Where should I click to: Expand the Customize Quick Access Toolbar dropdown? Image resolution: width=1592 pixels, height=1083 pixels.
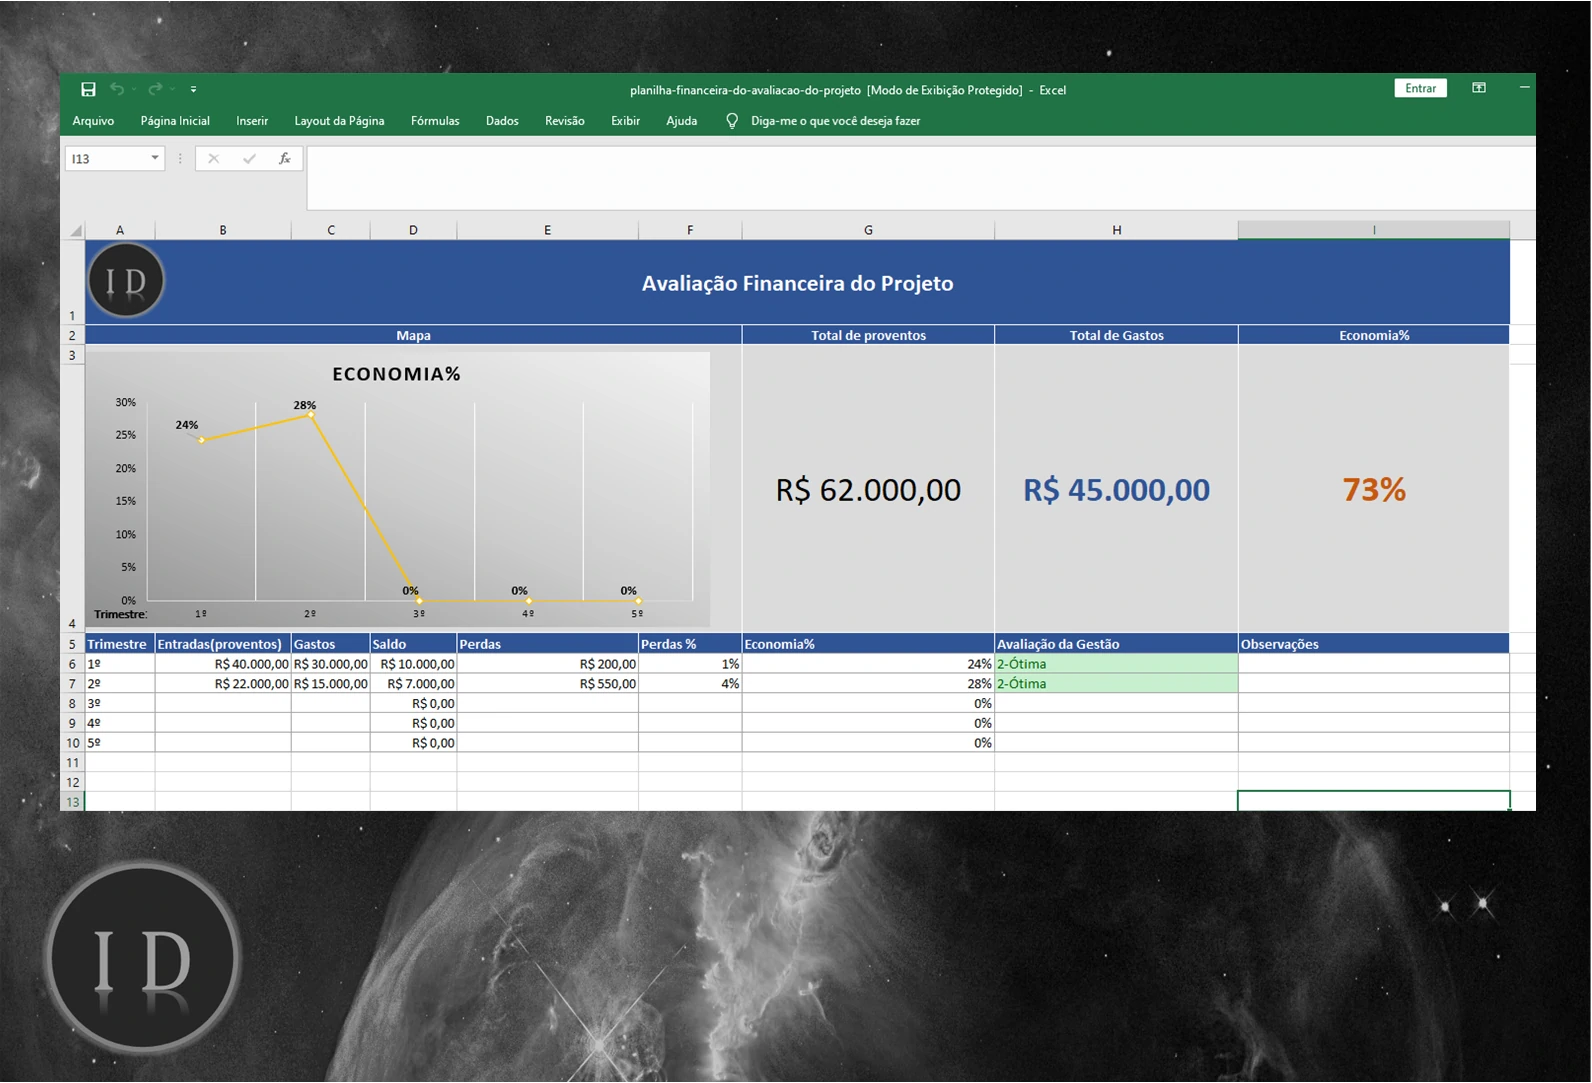[194, 90]
